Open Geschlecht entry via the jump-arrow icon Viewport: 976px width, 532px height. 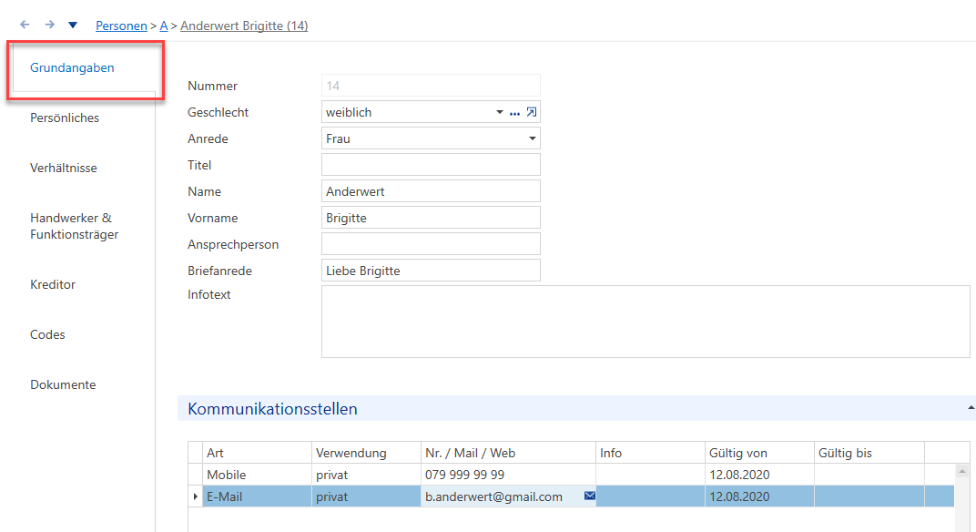531,113
